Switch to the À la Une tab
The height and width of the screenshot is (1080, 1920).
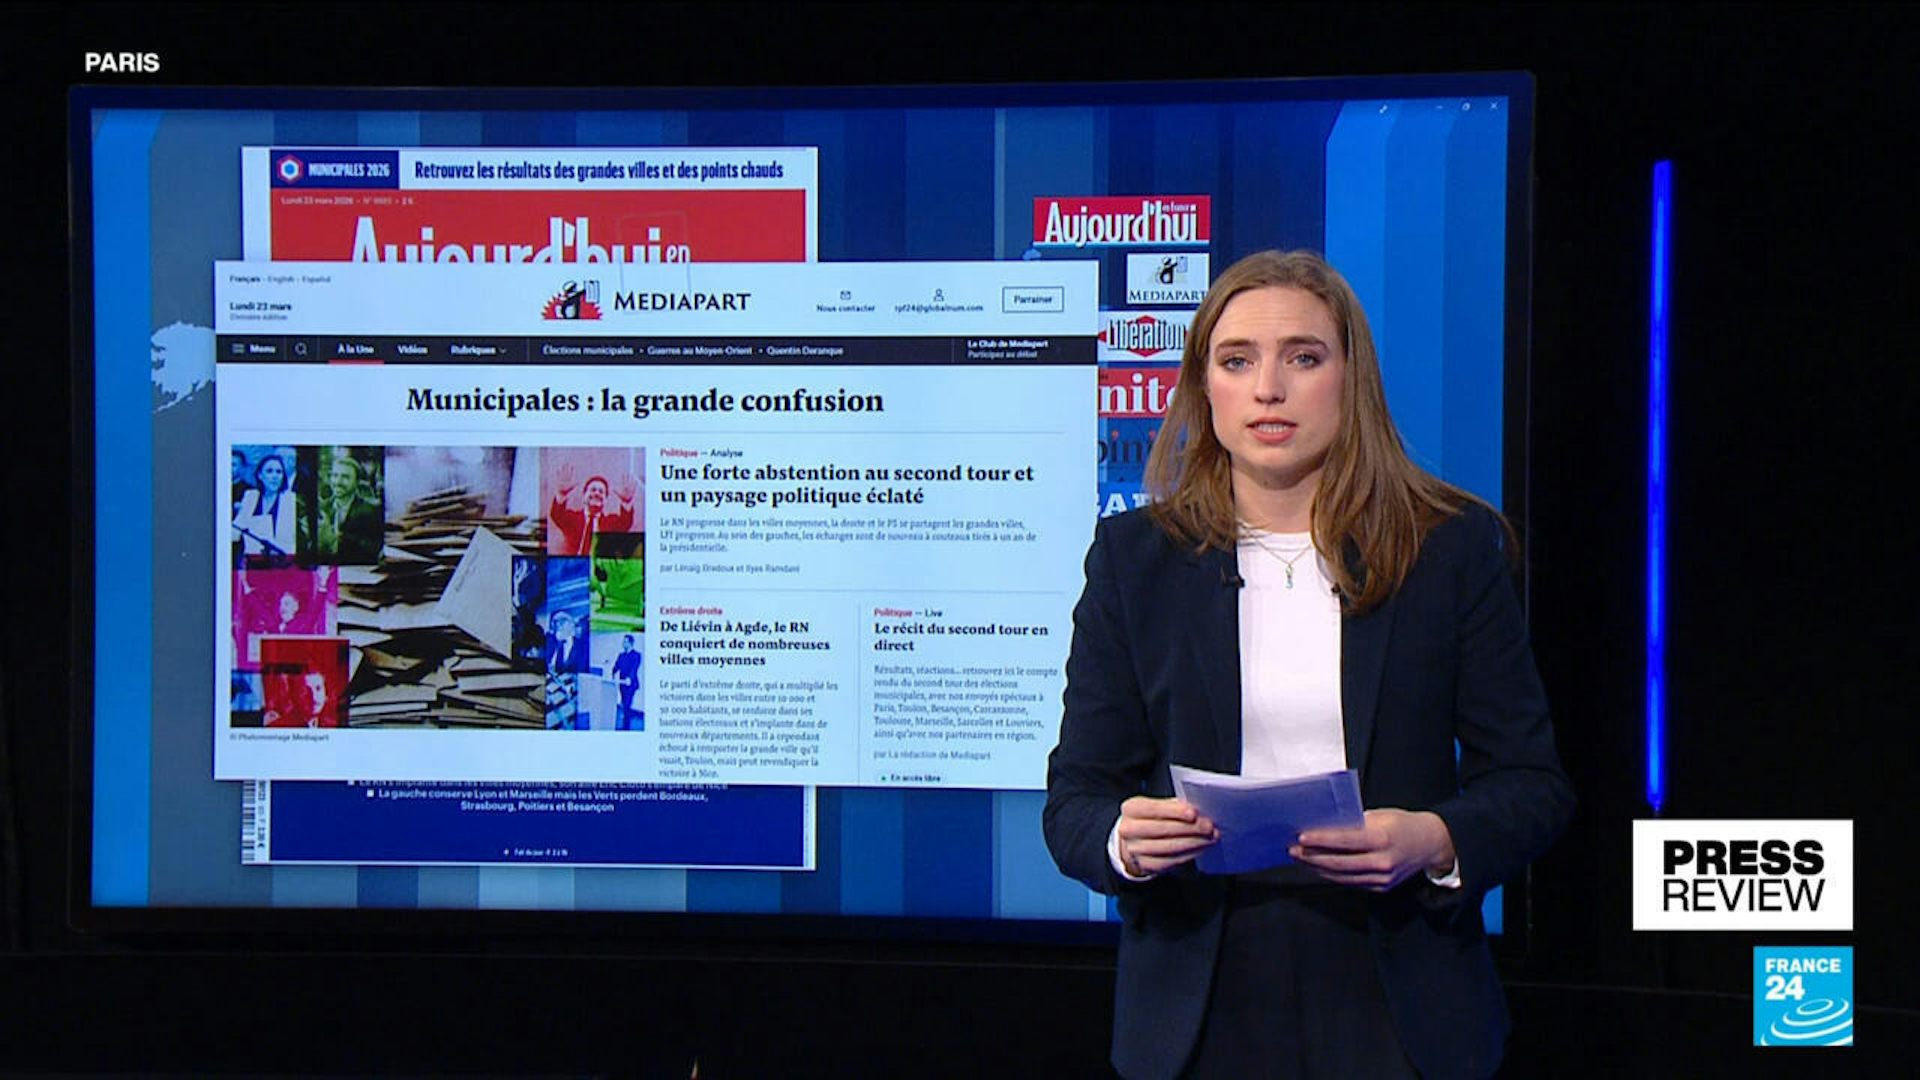click(x=355, y=349)
